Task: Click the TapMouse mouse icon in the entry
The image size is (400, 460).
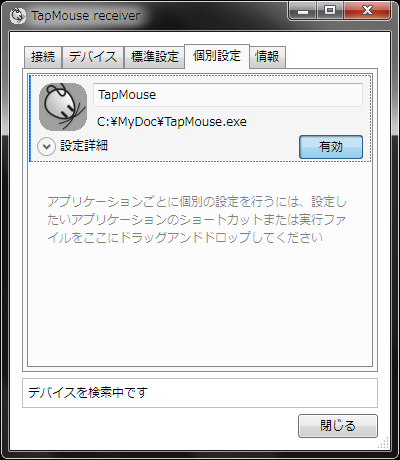Action: click(x=63, y=107)
